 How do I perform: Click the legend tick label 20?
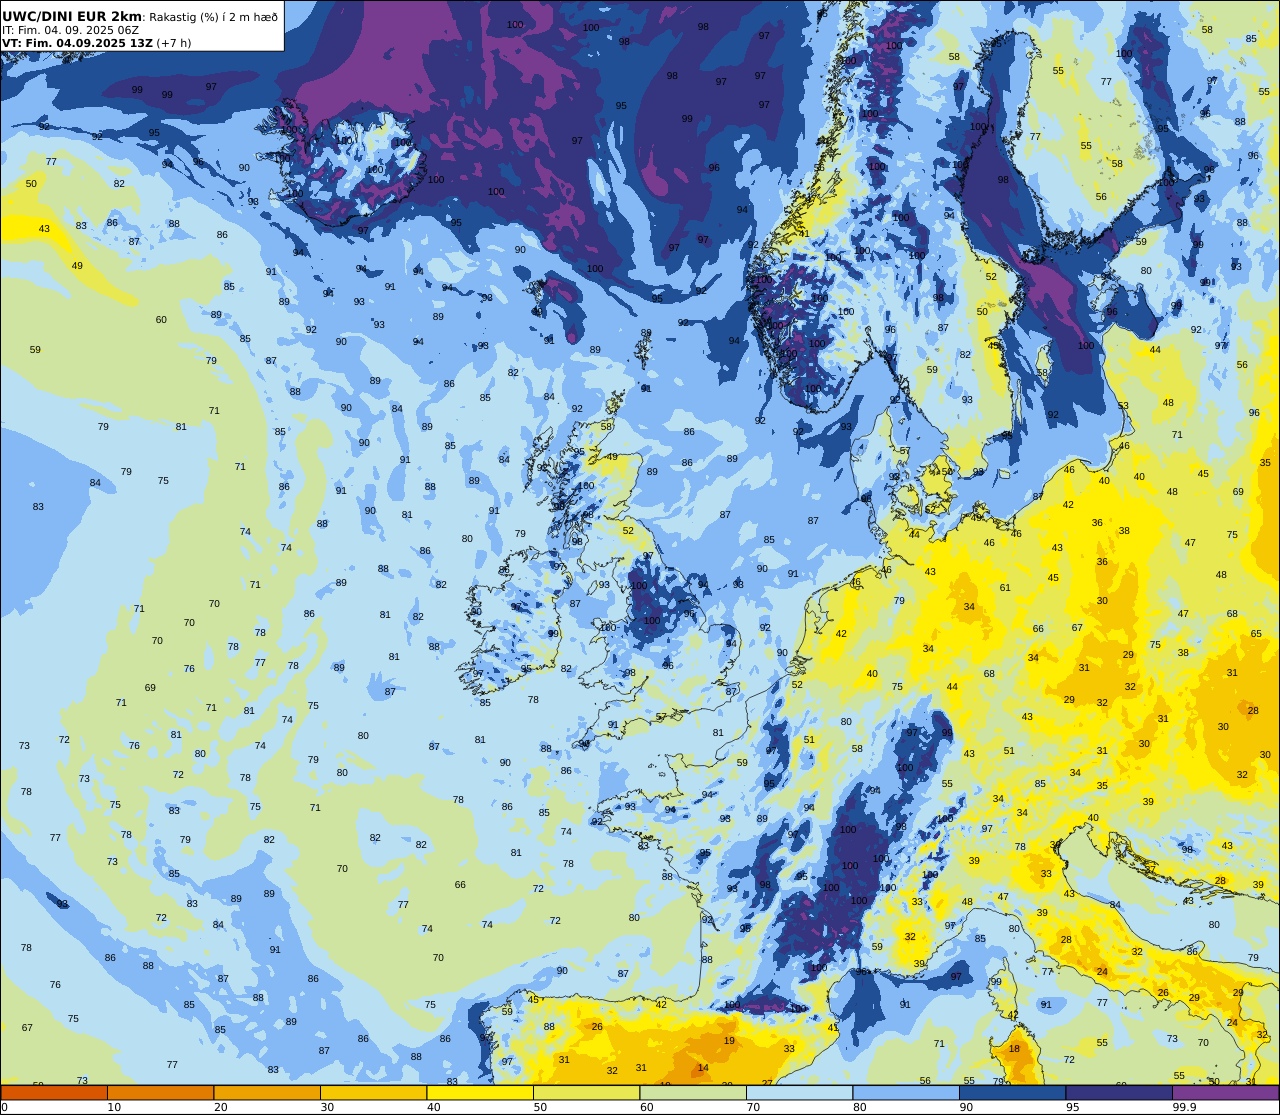tap(221, 1107)
